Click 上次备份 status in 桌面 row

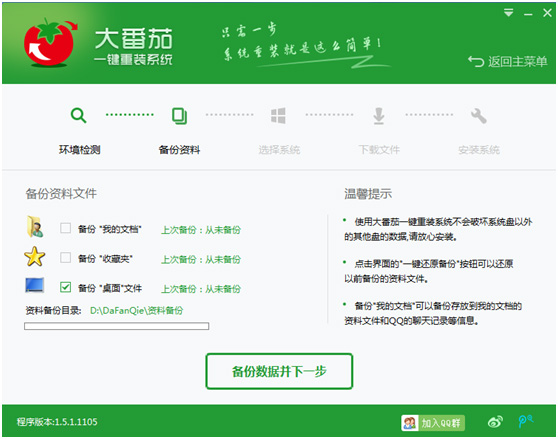tap(201, 289)
